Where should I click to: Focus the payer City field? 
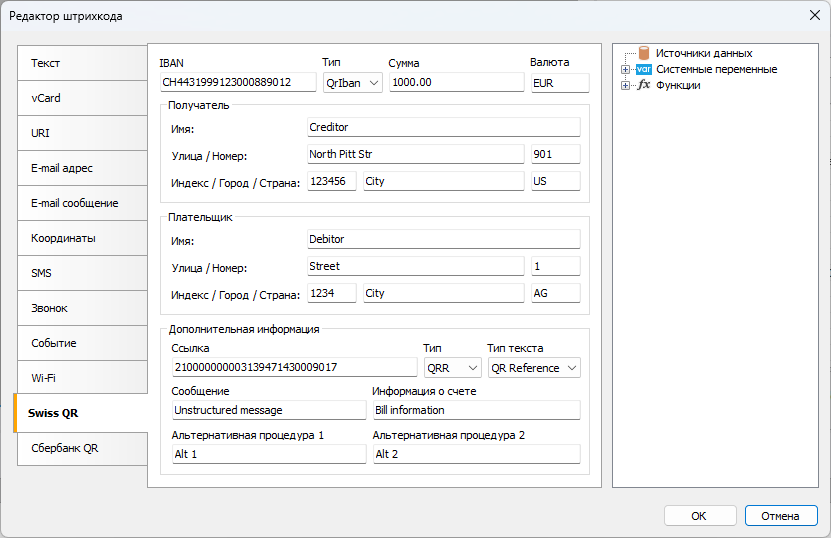pyautogui.click(x=444, y=293)
